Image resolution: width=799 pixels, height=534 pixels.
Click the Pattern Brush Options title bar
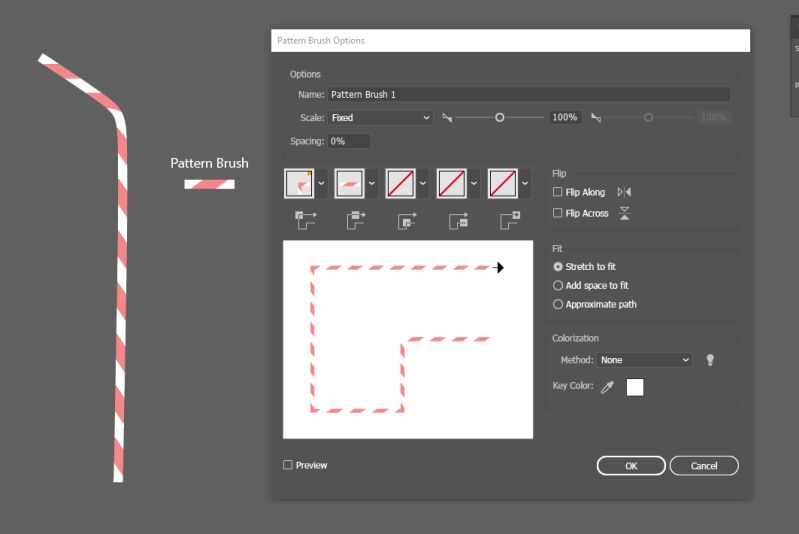[x=510, y=40]
